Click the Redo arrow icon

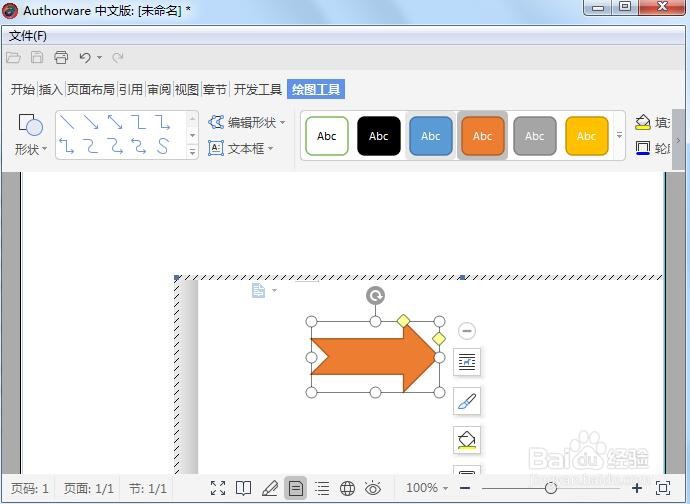tap(117, 57)
